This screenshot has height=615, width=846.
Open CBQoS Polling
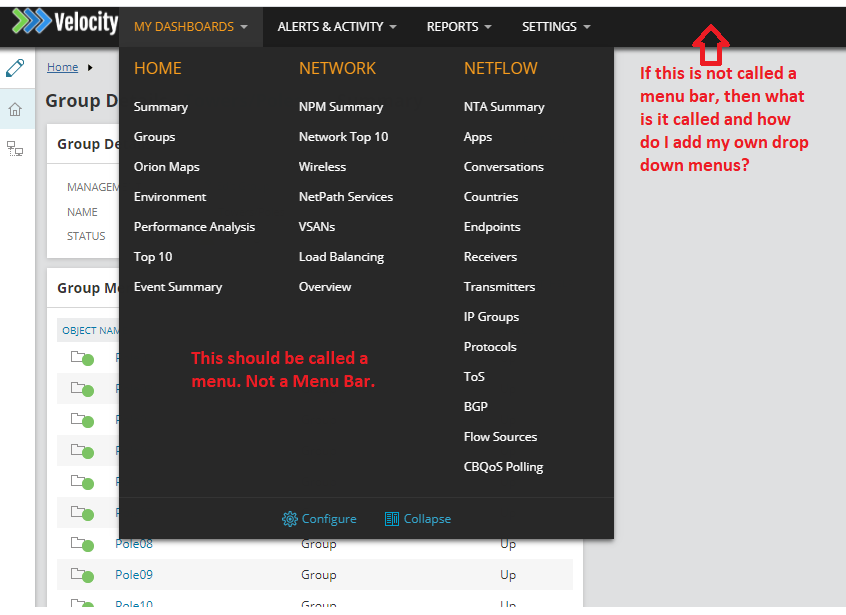(503, 467)
